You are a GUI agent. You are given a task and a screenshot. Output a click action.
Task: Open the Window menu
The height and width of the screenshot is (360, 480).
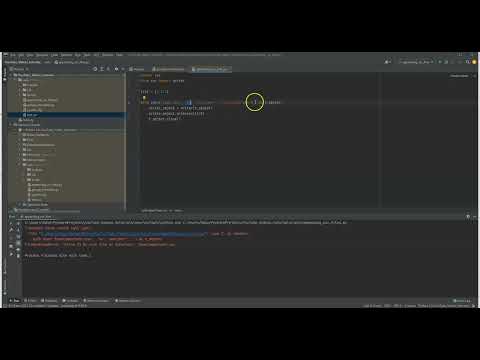click(x=107, y=55)
